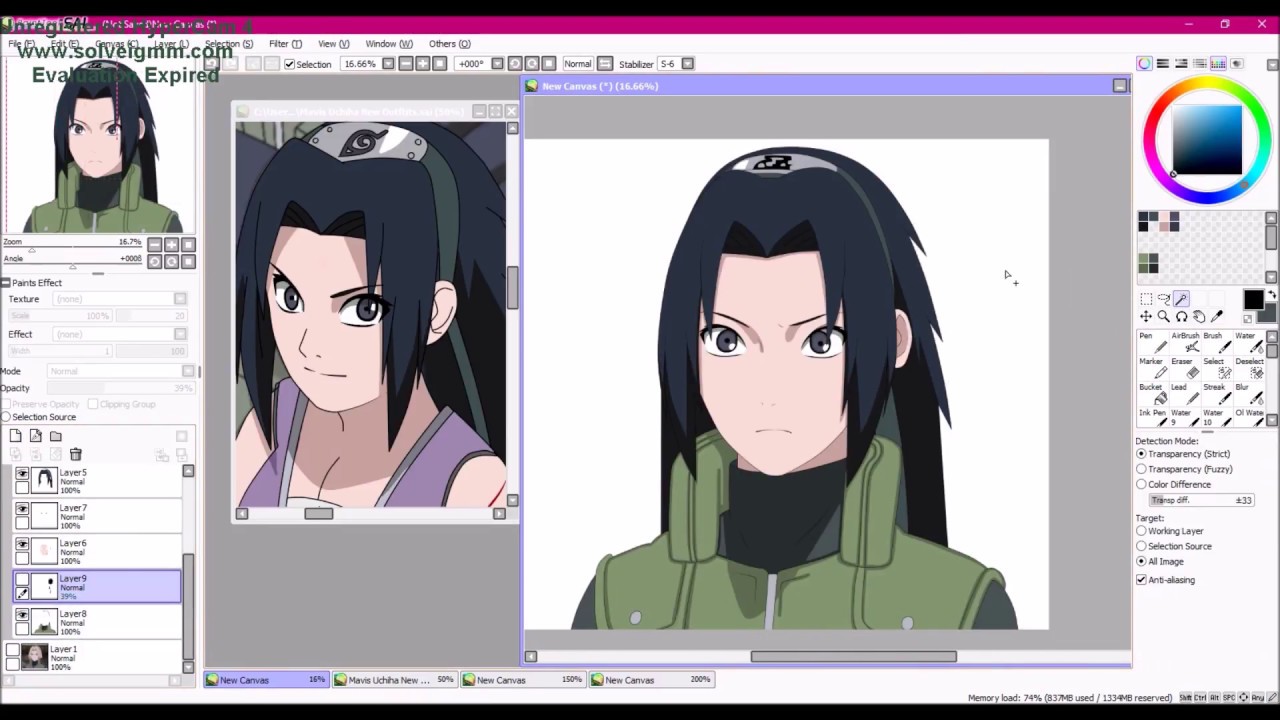Select the Bucket tool
The height and width of the screenshot is (720, 1280).
[1151, 394]
